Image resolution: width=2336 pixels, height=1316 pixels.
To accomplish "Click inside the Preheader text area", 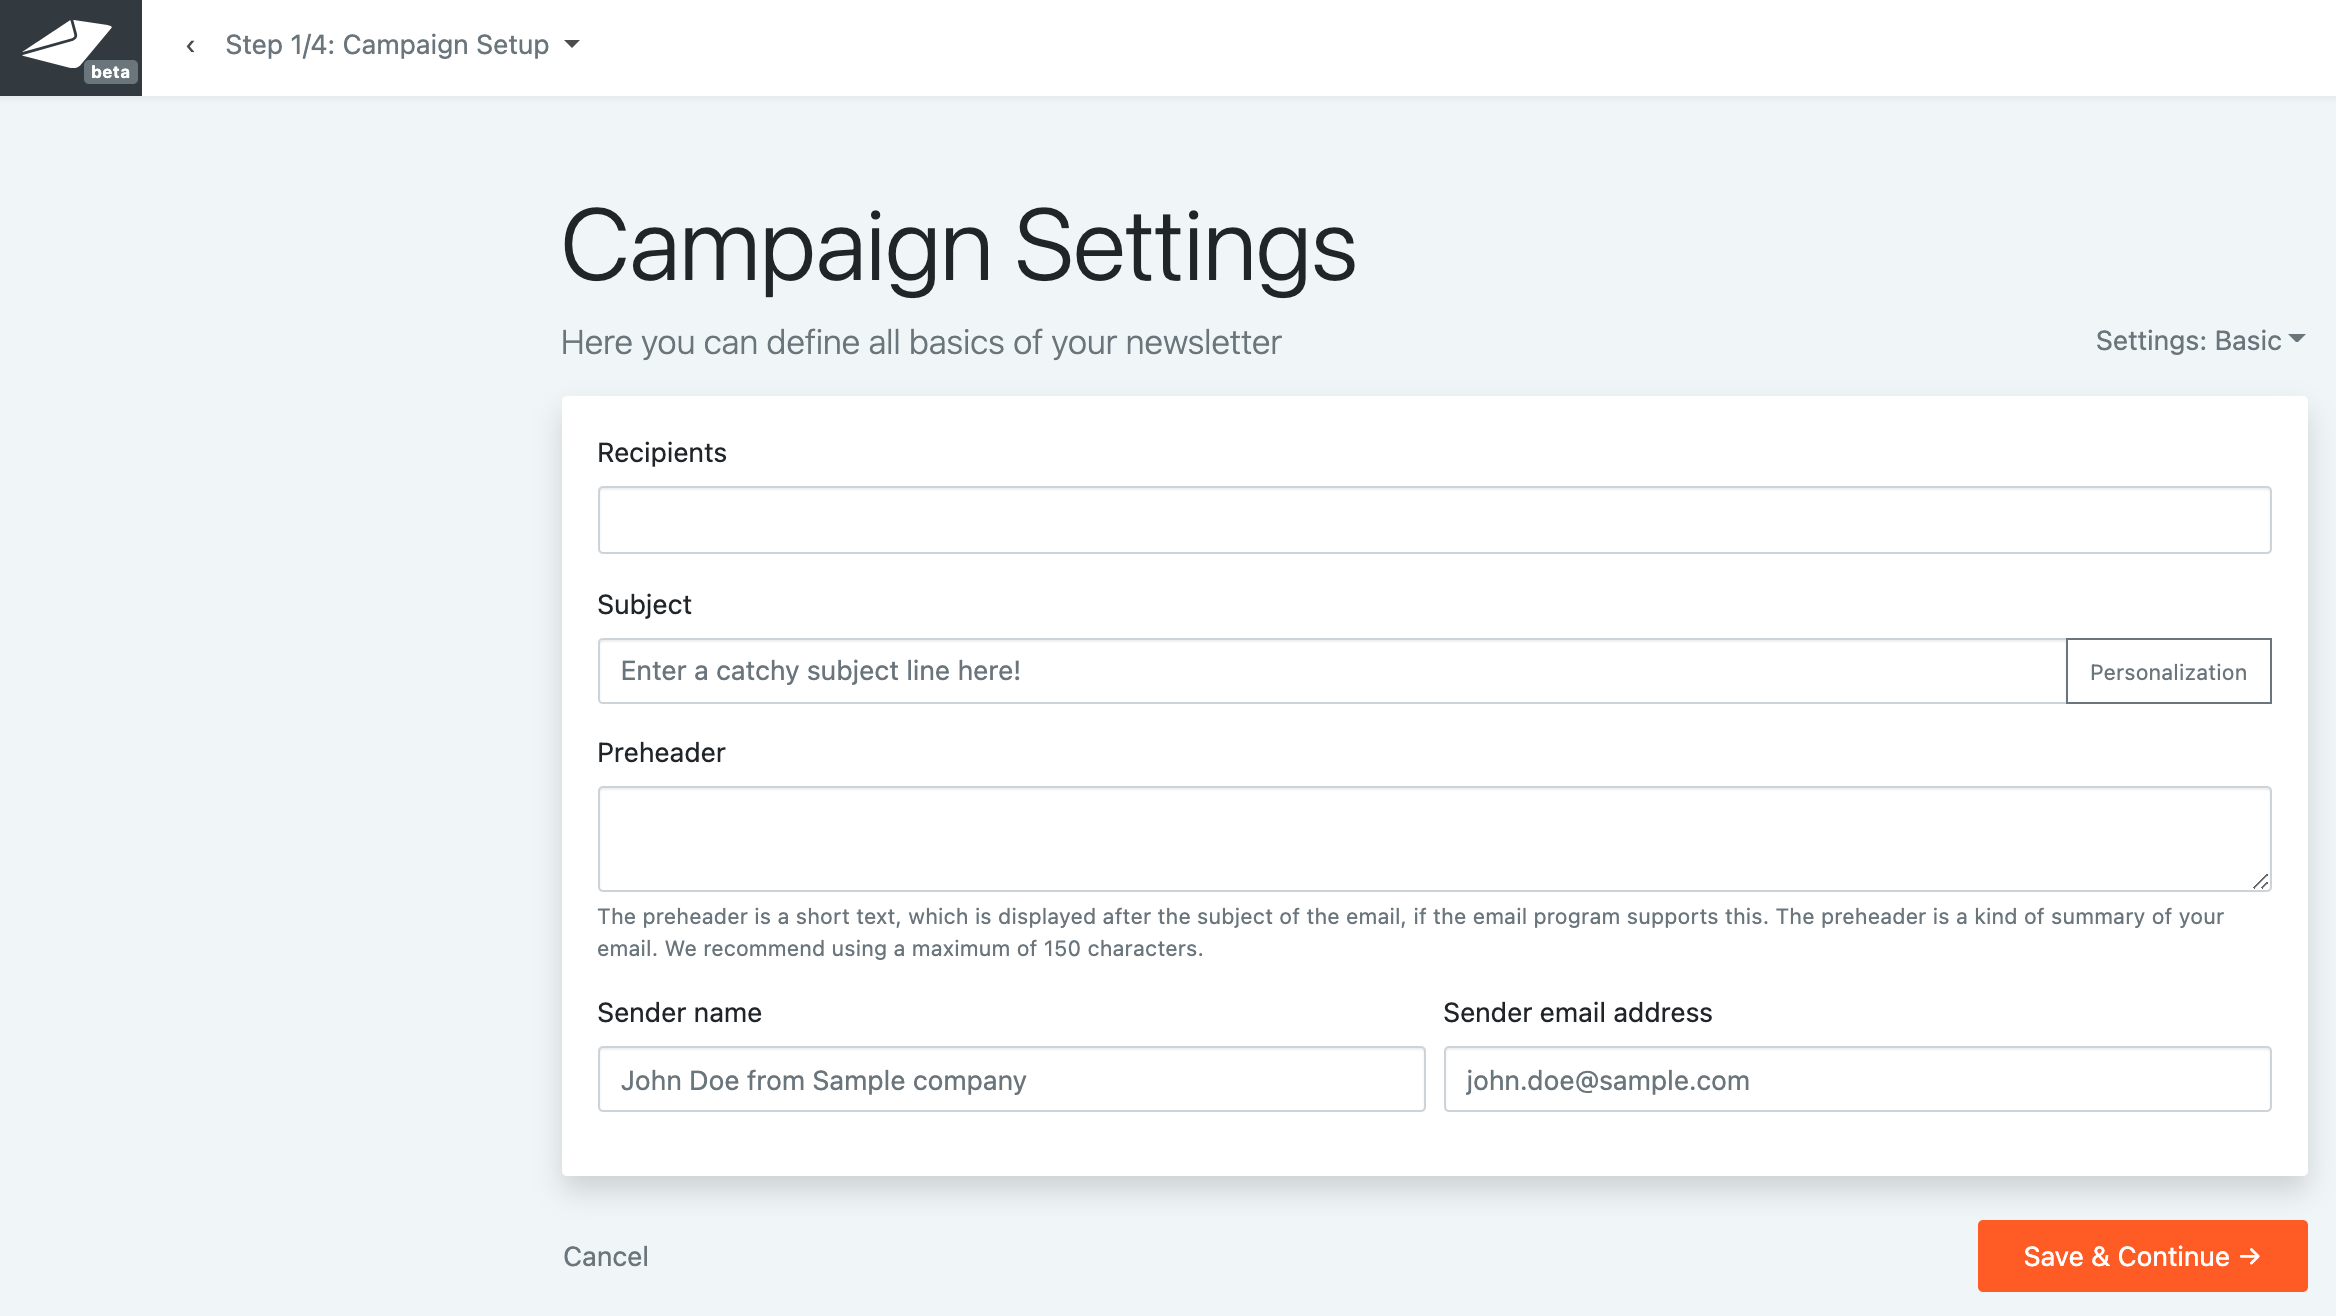I will tap(1434, 838).
